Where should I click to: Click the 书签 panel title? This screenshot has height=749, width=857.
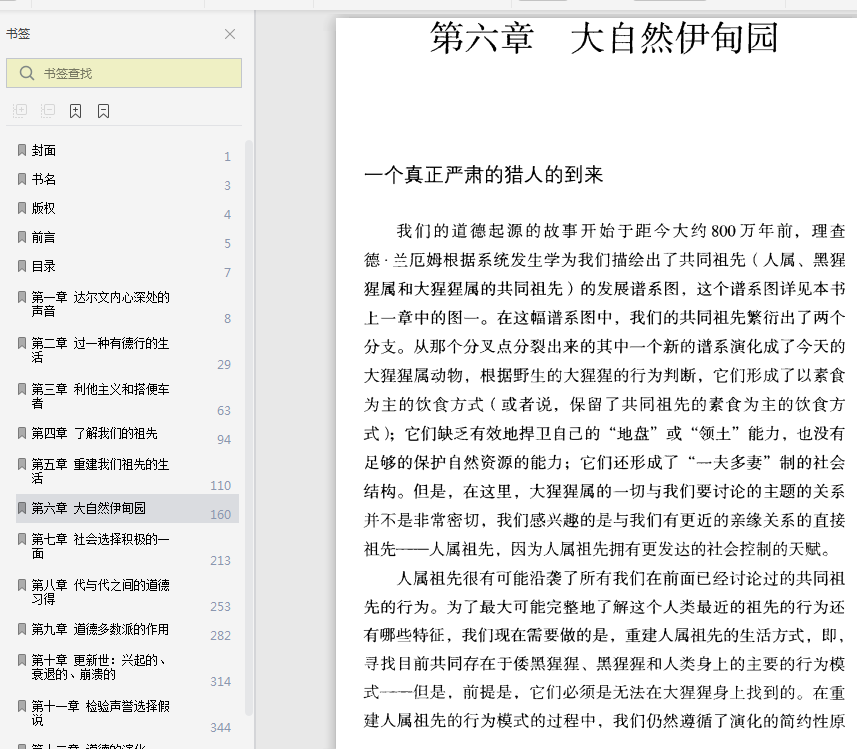tap(18, 34)
